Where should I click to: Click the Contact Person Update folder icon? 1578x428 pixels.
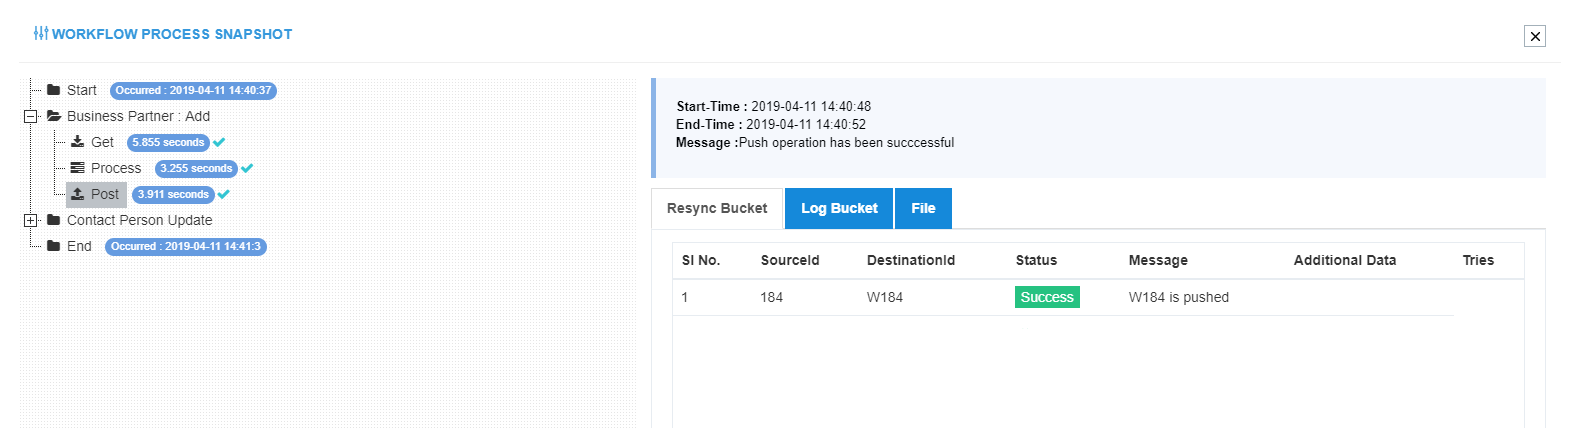point(54,220)
